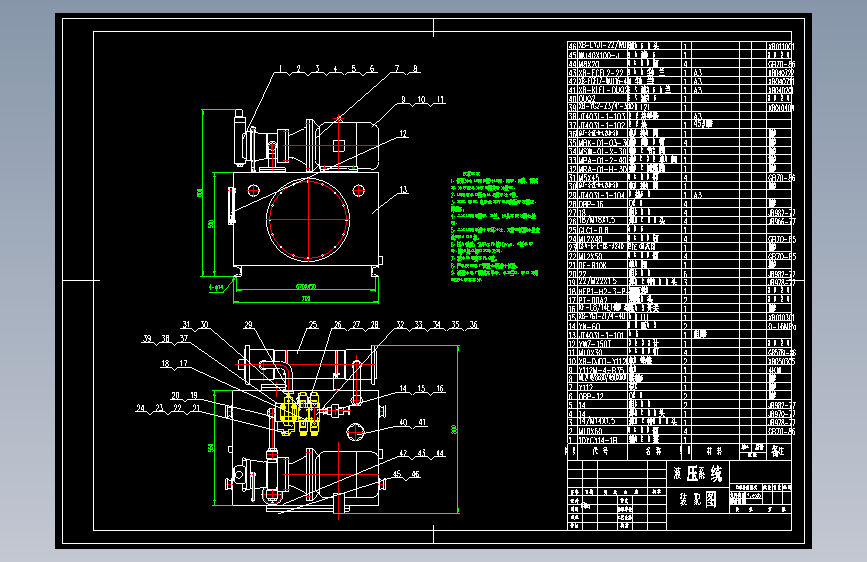This screenshot has width=867, height=562.
Task: Pick callout number 29 above the lower view
Action: point(248,325)
